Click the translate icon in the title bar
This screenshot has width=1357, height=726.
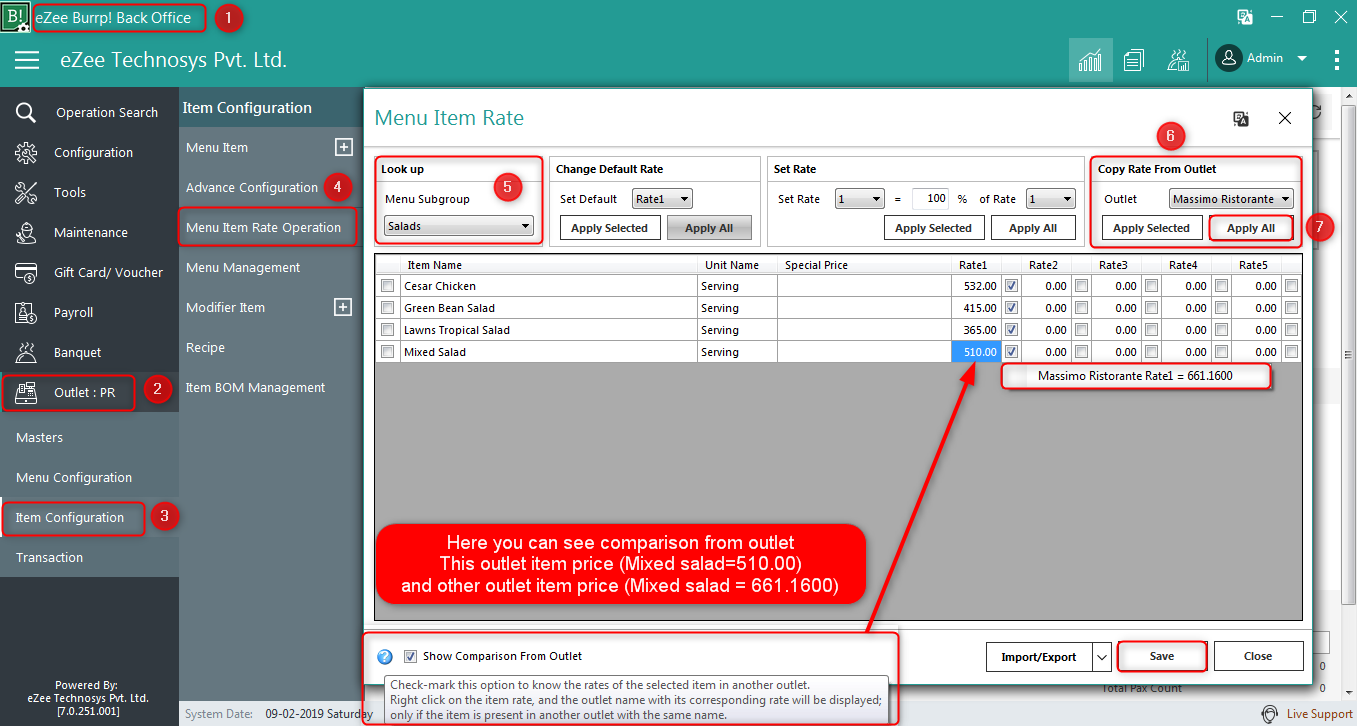1245,17
